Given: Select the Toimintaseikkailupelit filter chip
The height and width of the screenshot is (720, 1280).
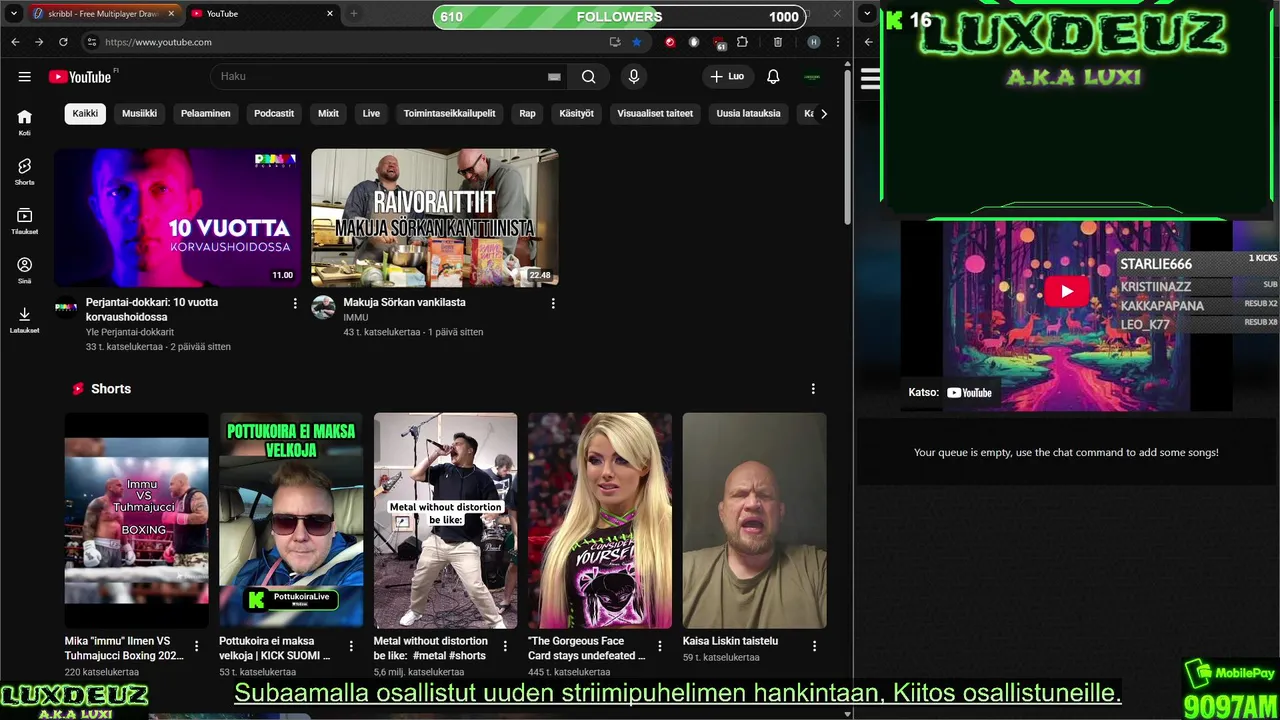Looking at the screenshot, I should click(449, 113).
